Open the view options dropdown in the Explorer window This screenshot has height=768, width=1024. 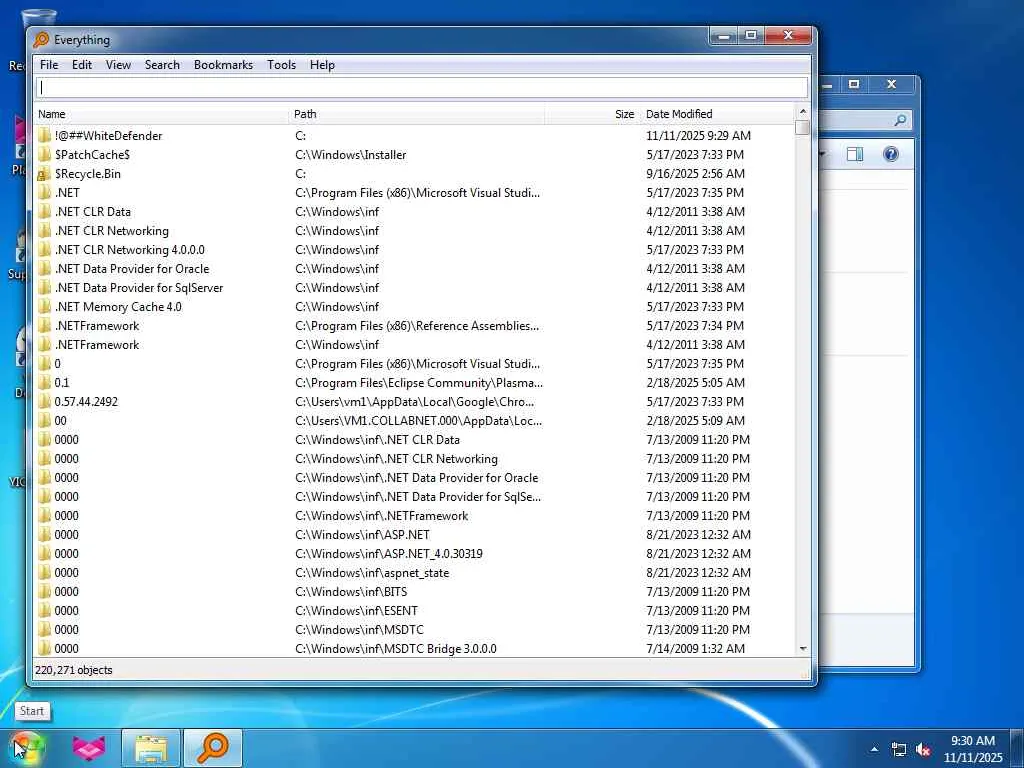pos(823,154)
